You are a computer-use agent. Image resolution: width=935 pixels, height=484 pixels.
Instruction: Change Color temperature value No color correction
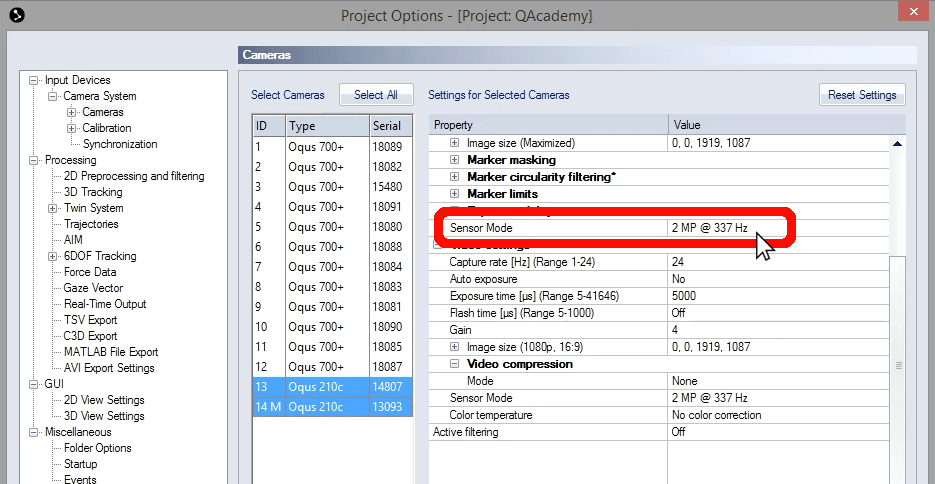point(778,415)
